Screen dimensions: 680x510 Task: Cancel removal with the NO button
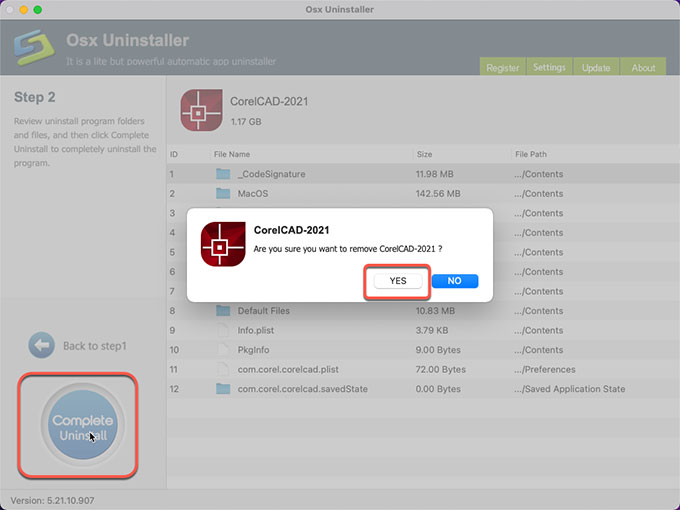point(454,281)
